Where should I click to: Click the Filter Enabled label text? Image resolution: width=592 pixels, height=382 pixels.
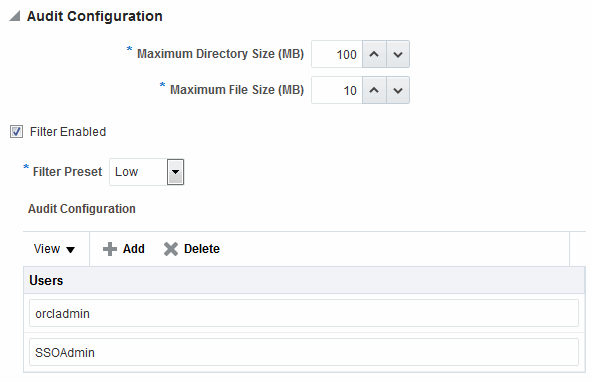tap(68, 132)
